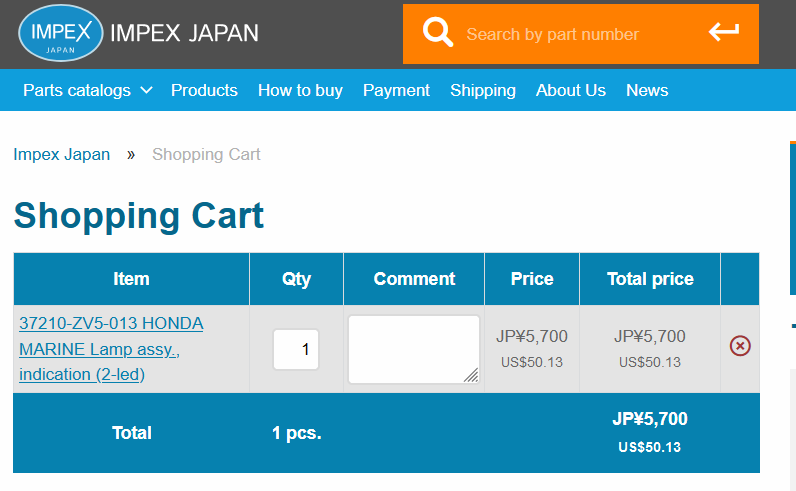This screenshot has width=796, height=491.
Task: Click the IMPEX JAPAN header title text
Action: tap(184, 34)
